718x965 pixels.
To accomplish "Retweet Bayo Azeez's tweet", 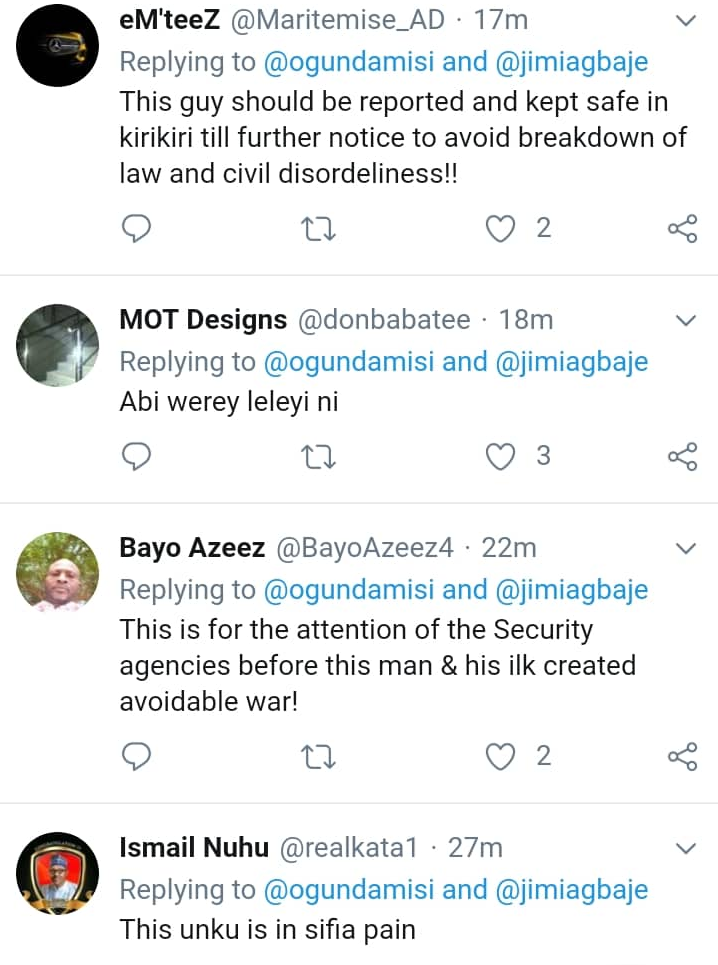I will tap(318, 757).
